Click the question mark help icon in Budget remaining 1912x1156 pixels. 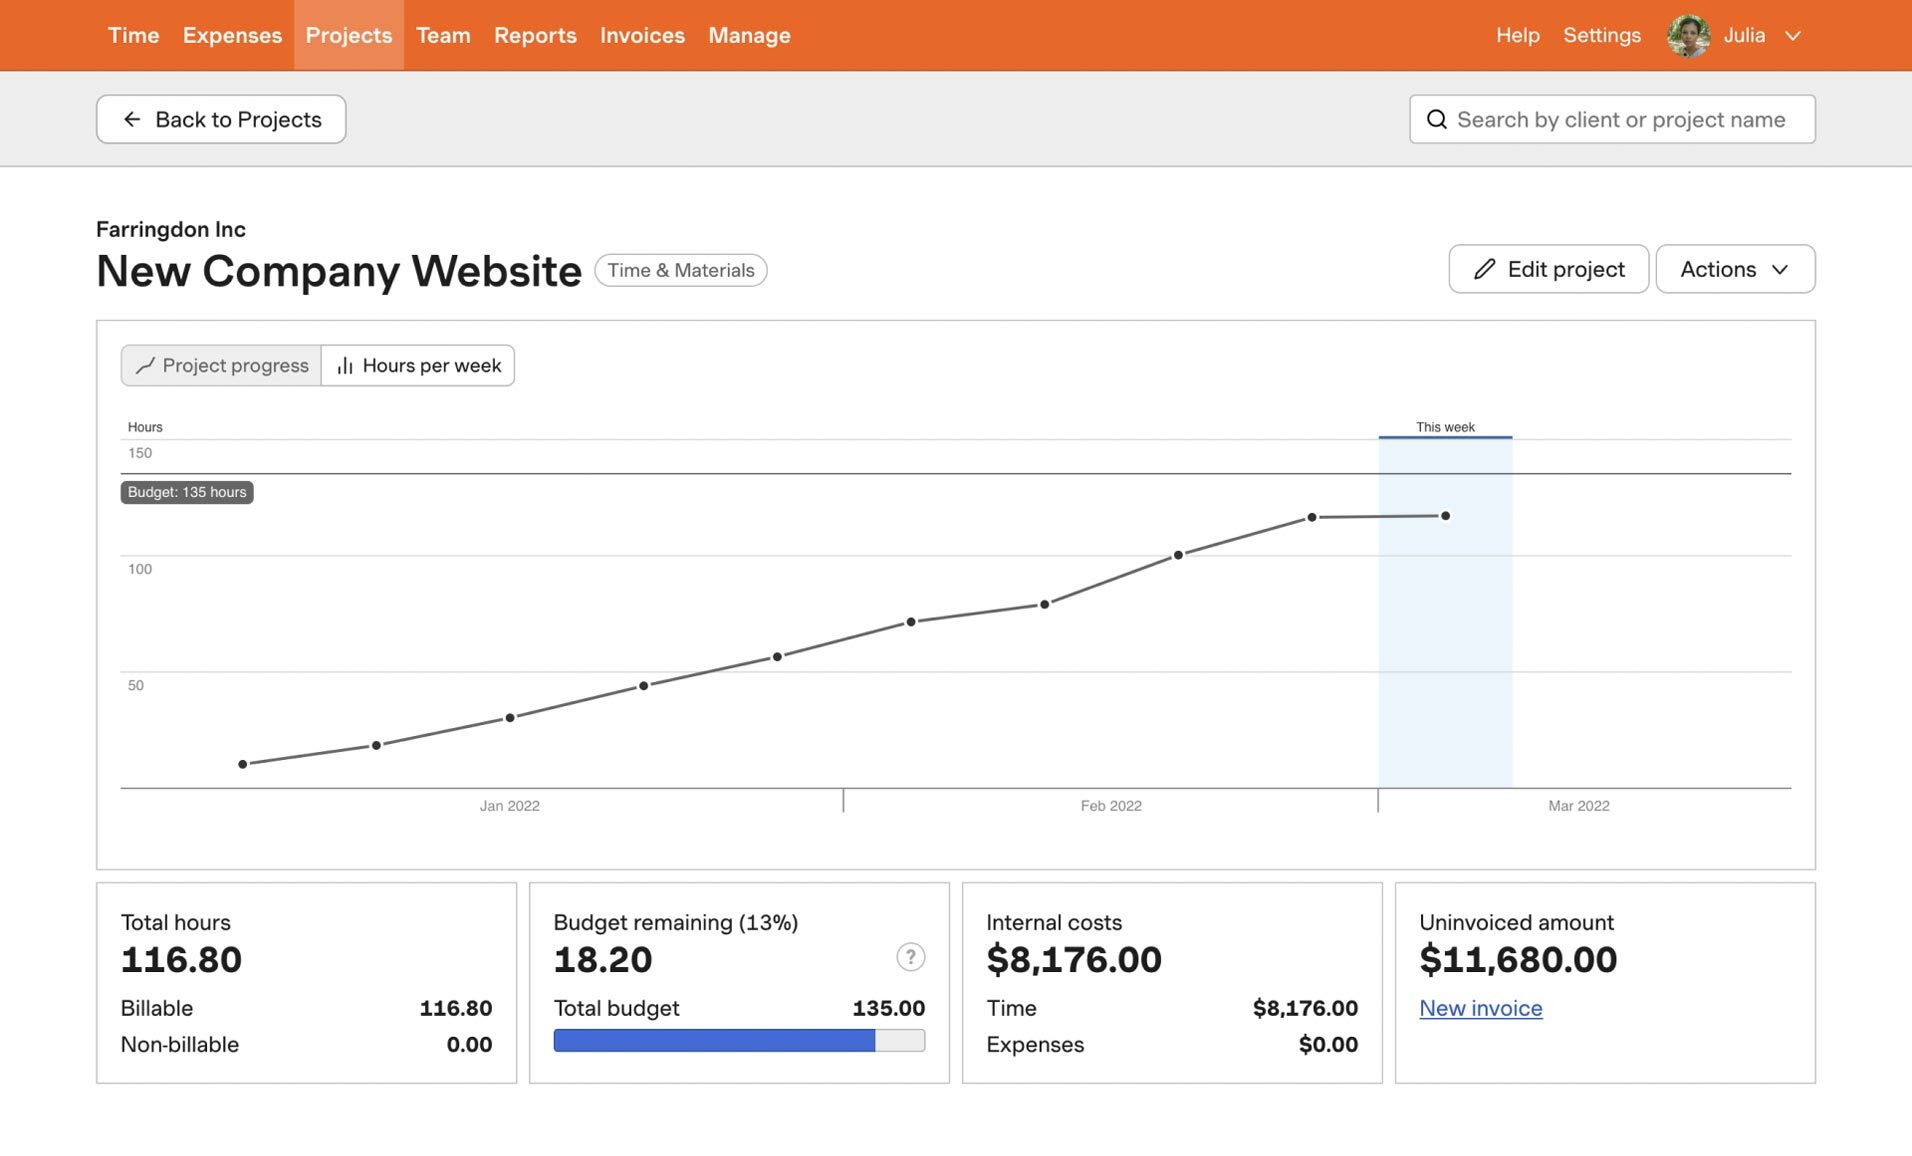[910, 957]
